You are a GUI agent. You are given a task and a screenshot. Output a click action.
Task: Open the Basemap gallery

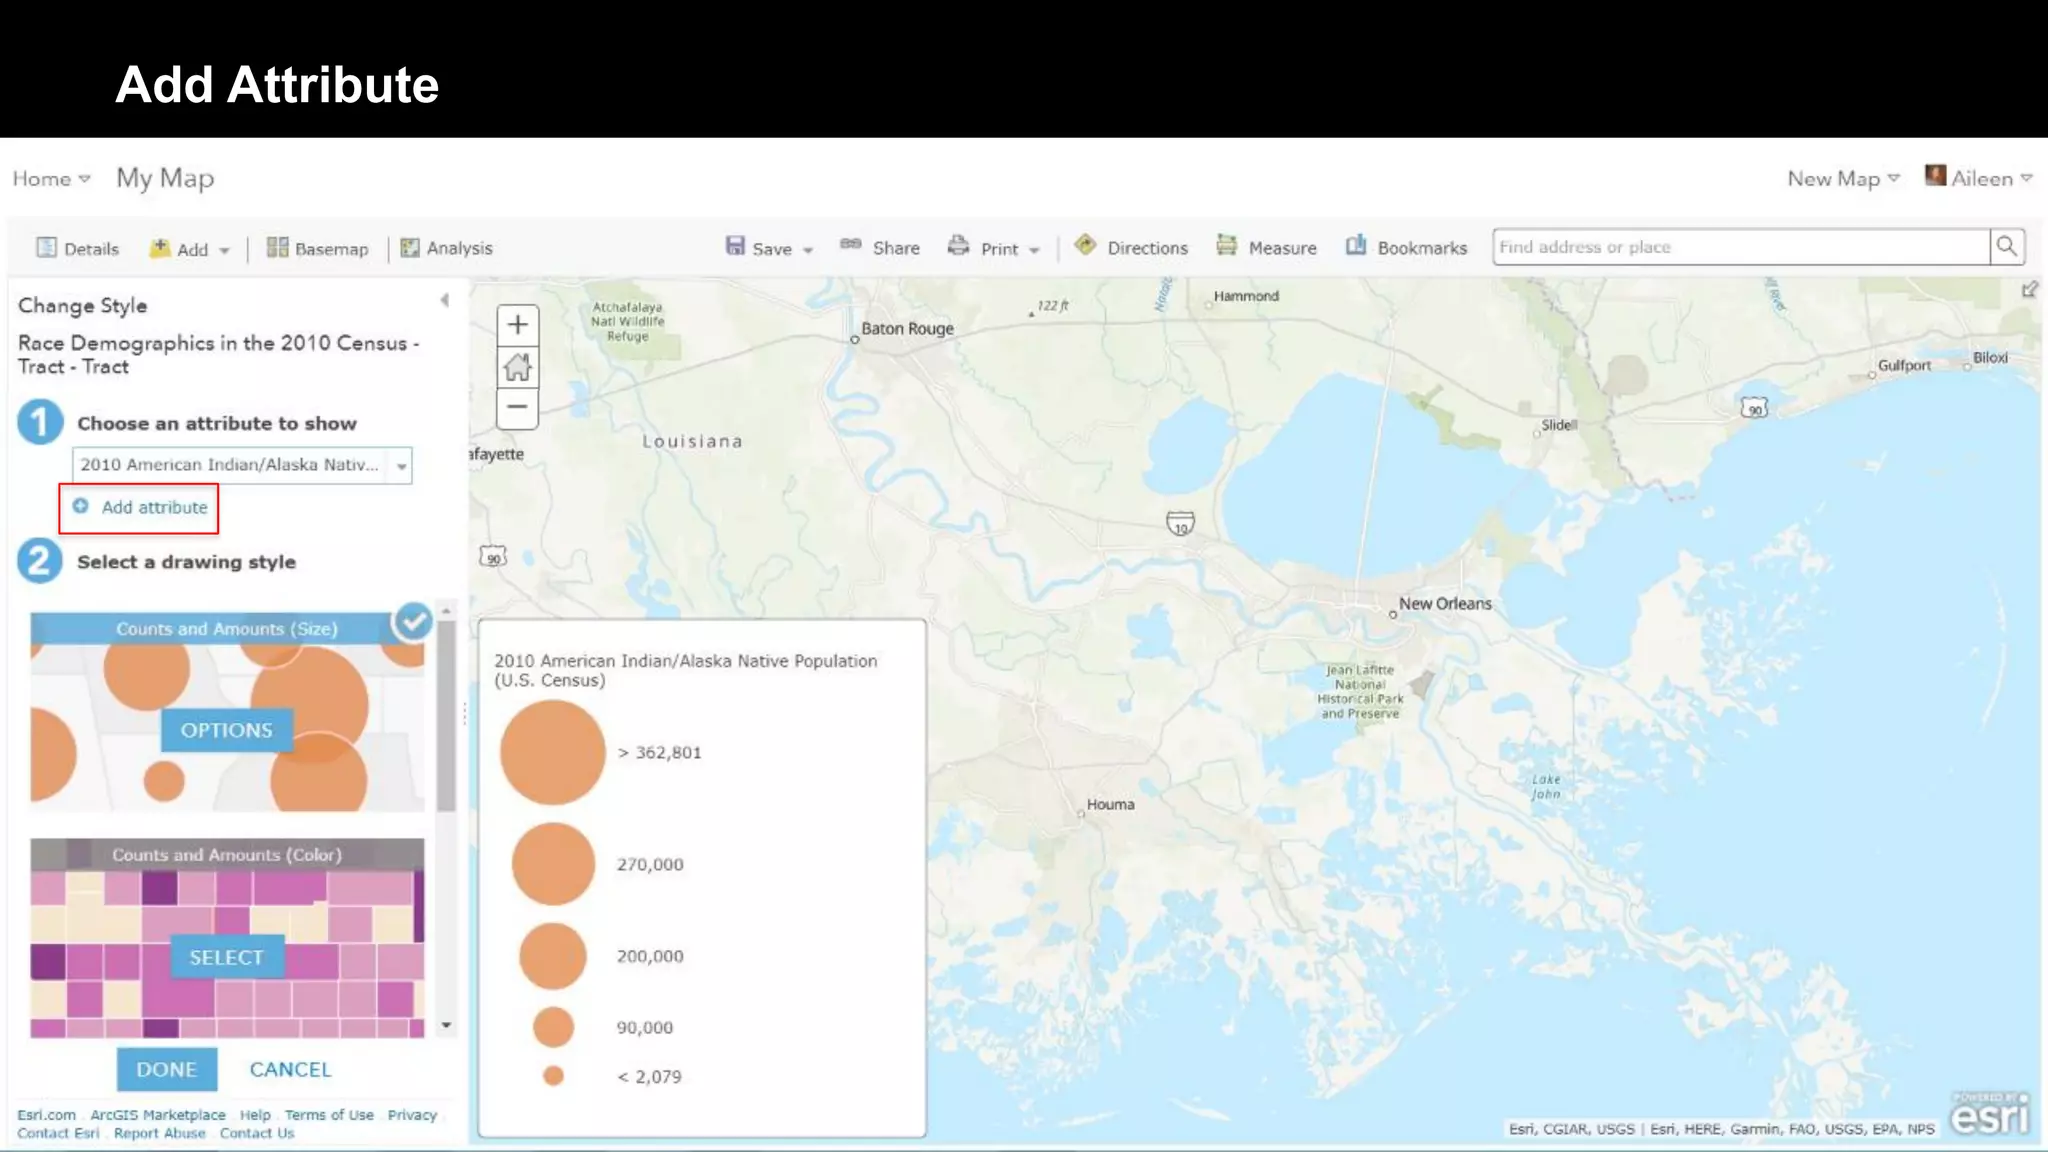click(x=318, y=249)
